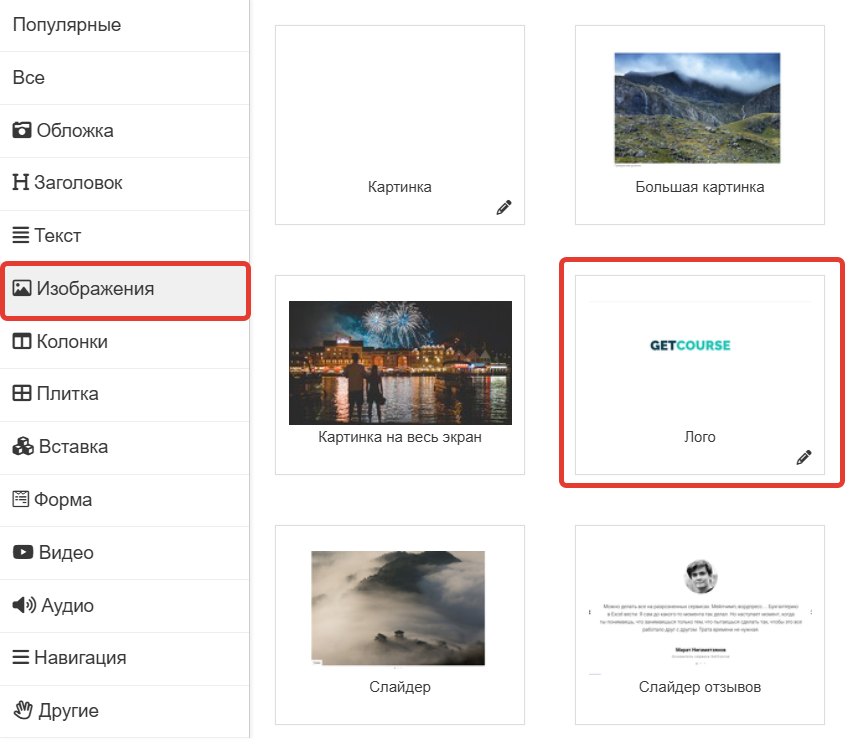Click the Картинка block label
The width and height of the screenshot is (860, 748).
click(x=400, y=187)
